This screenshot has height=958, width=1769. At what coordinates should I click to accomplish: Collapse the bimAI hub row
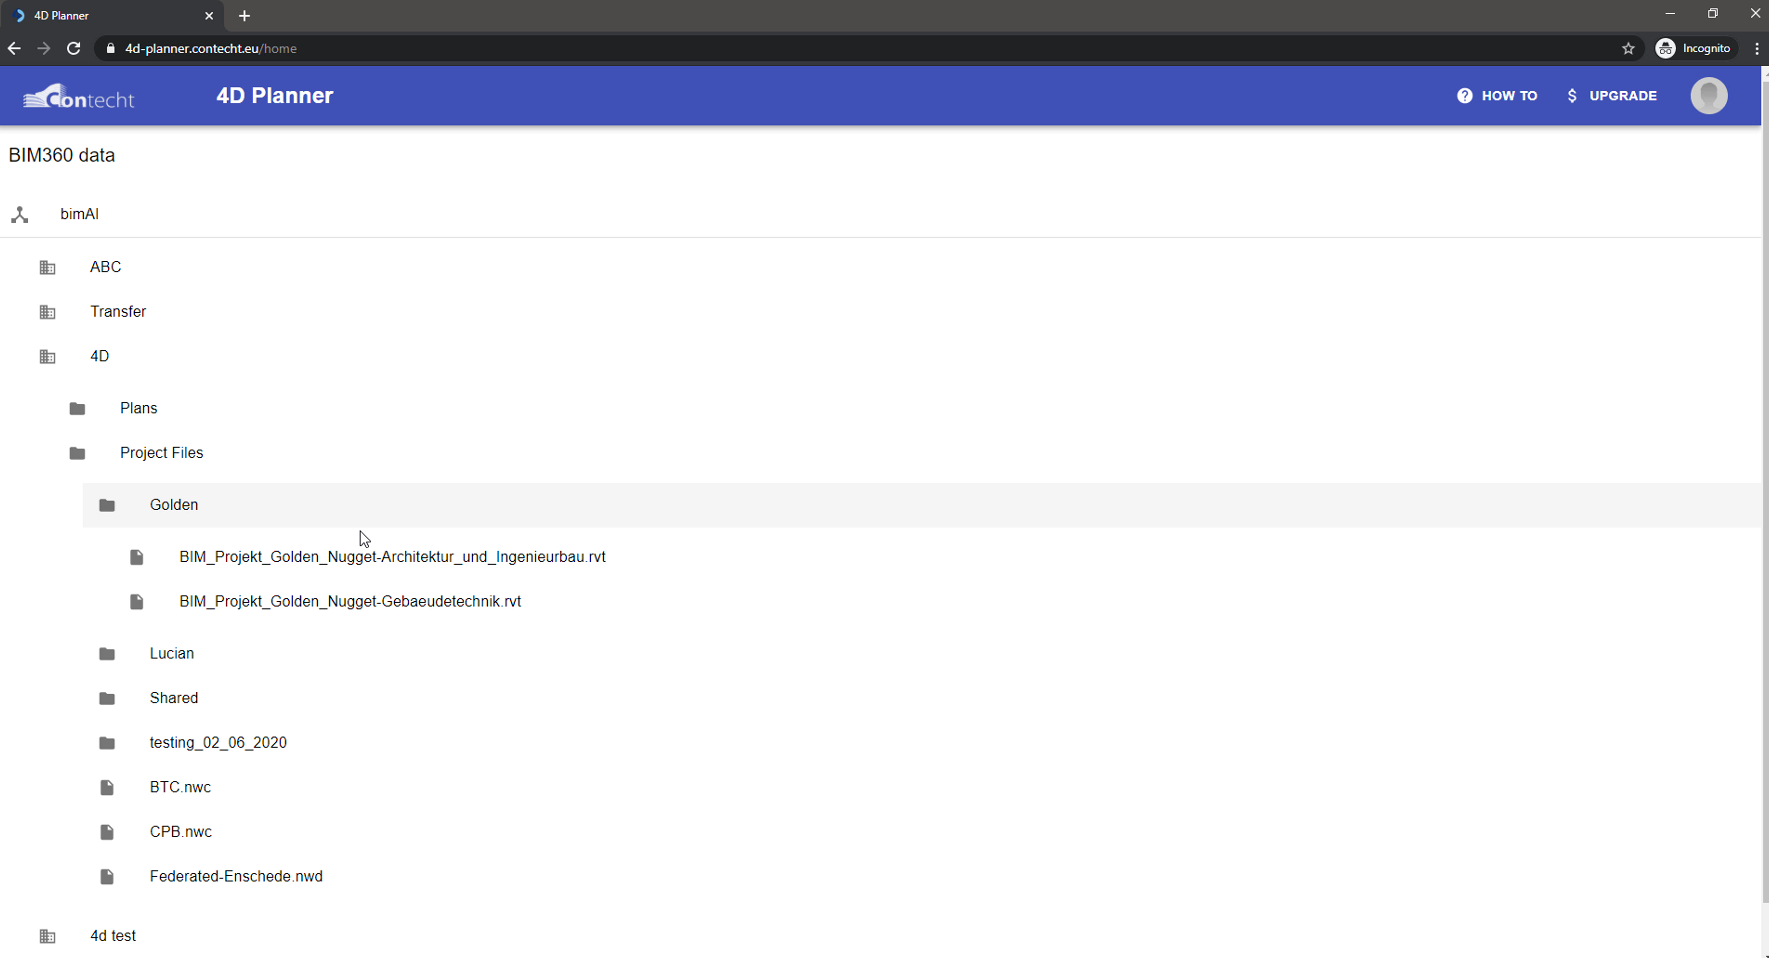(x=880, y=214)
